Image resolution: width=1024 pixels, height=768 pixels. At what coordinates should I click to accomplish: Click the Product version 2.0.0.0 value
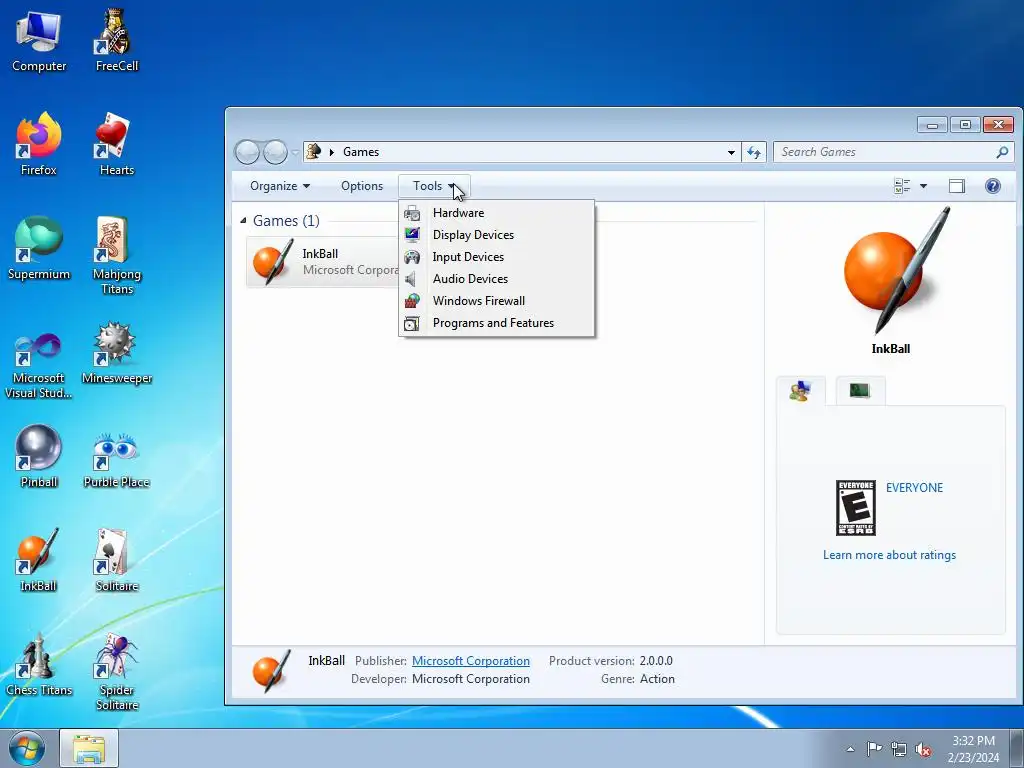click(x=656, y=661)
